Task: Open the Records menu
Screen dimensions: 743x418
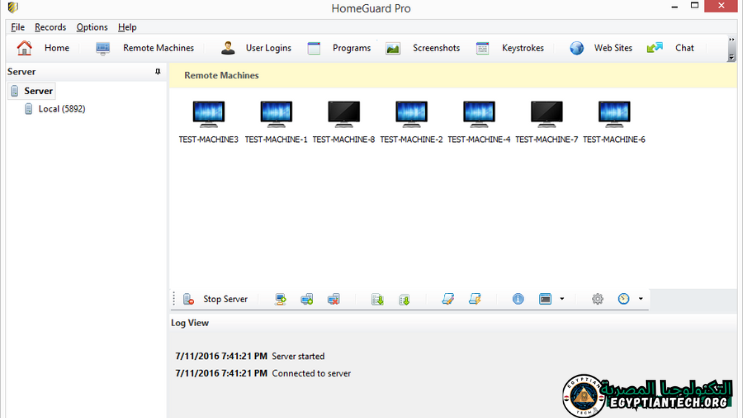Action: pyautogui.click(x=50, y=27)
